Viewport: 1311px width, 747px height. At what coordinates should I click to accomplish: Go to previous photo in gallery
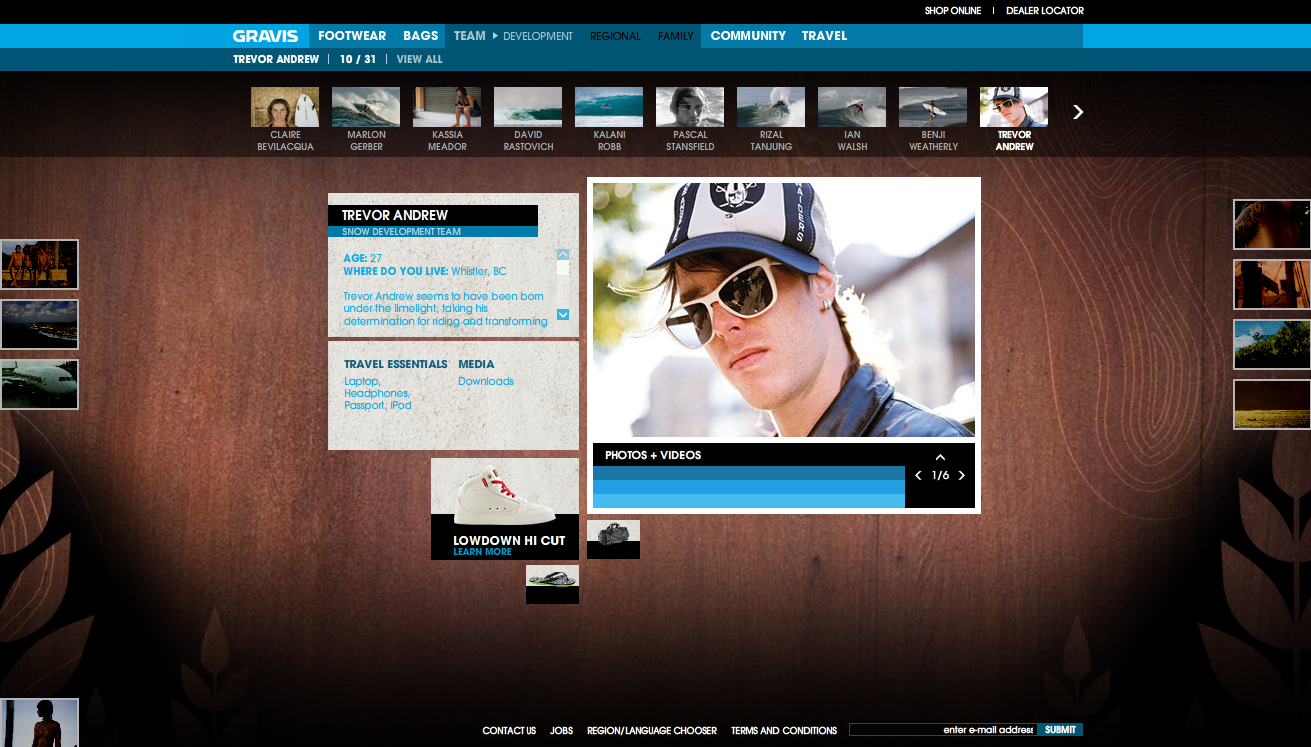click(x=918, y=476)
